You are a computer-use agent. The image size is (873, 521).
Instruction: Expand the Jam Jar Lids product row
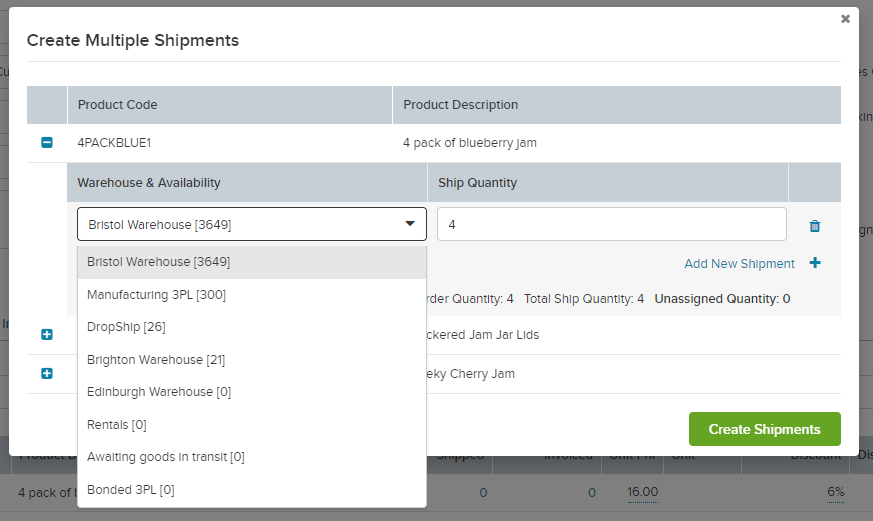(x=47, y=334)
